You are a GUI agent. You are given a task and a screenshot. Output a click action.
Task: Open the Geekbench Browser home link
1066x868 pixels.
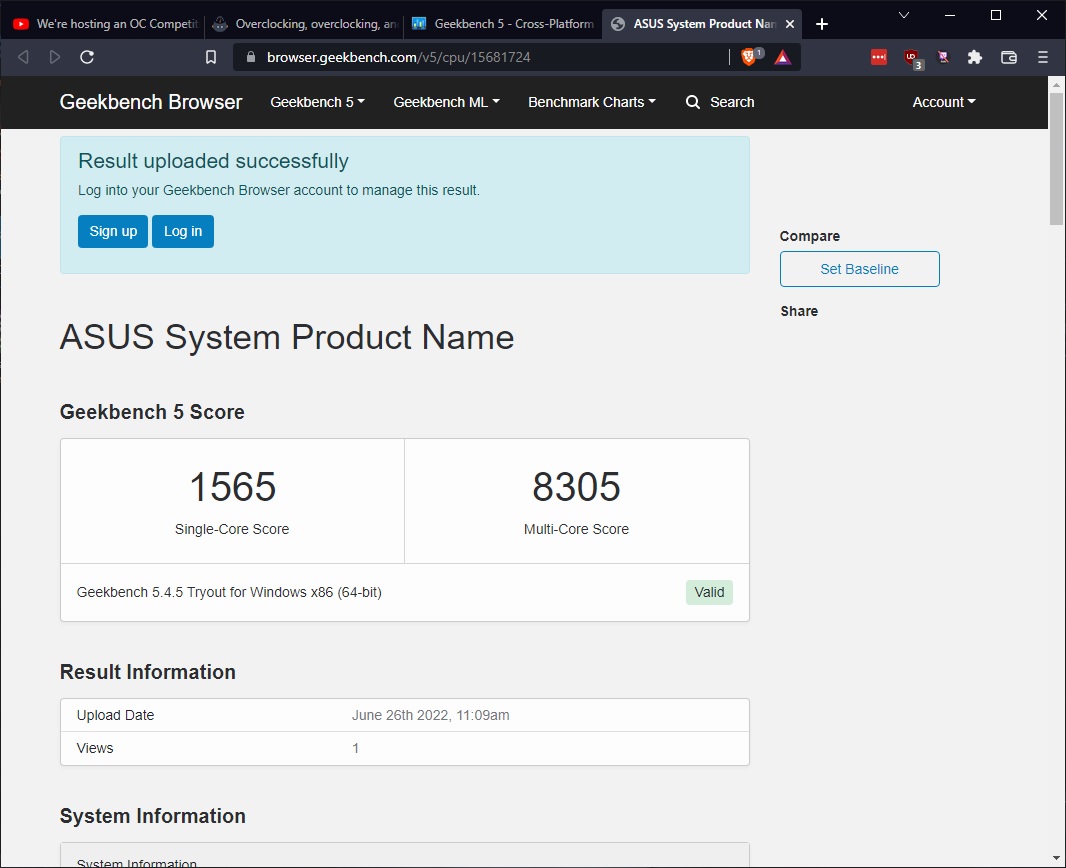tap(151, 102)
